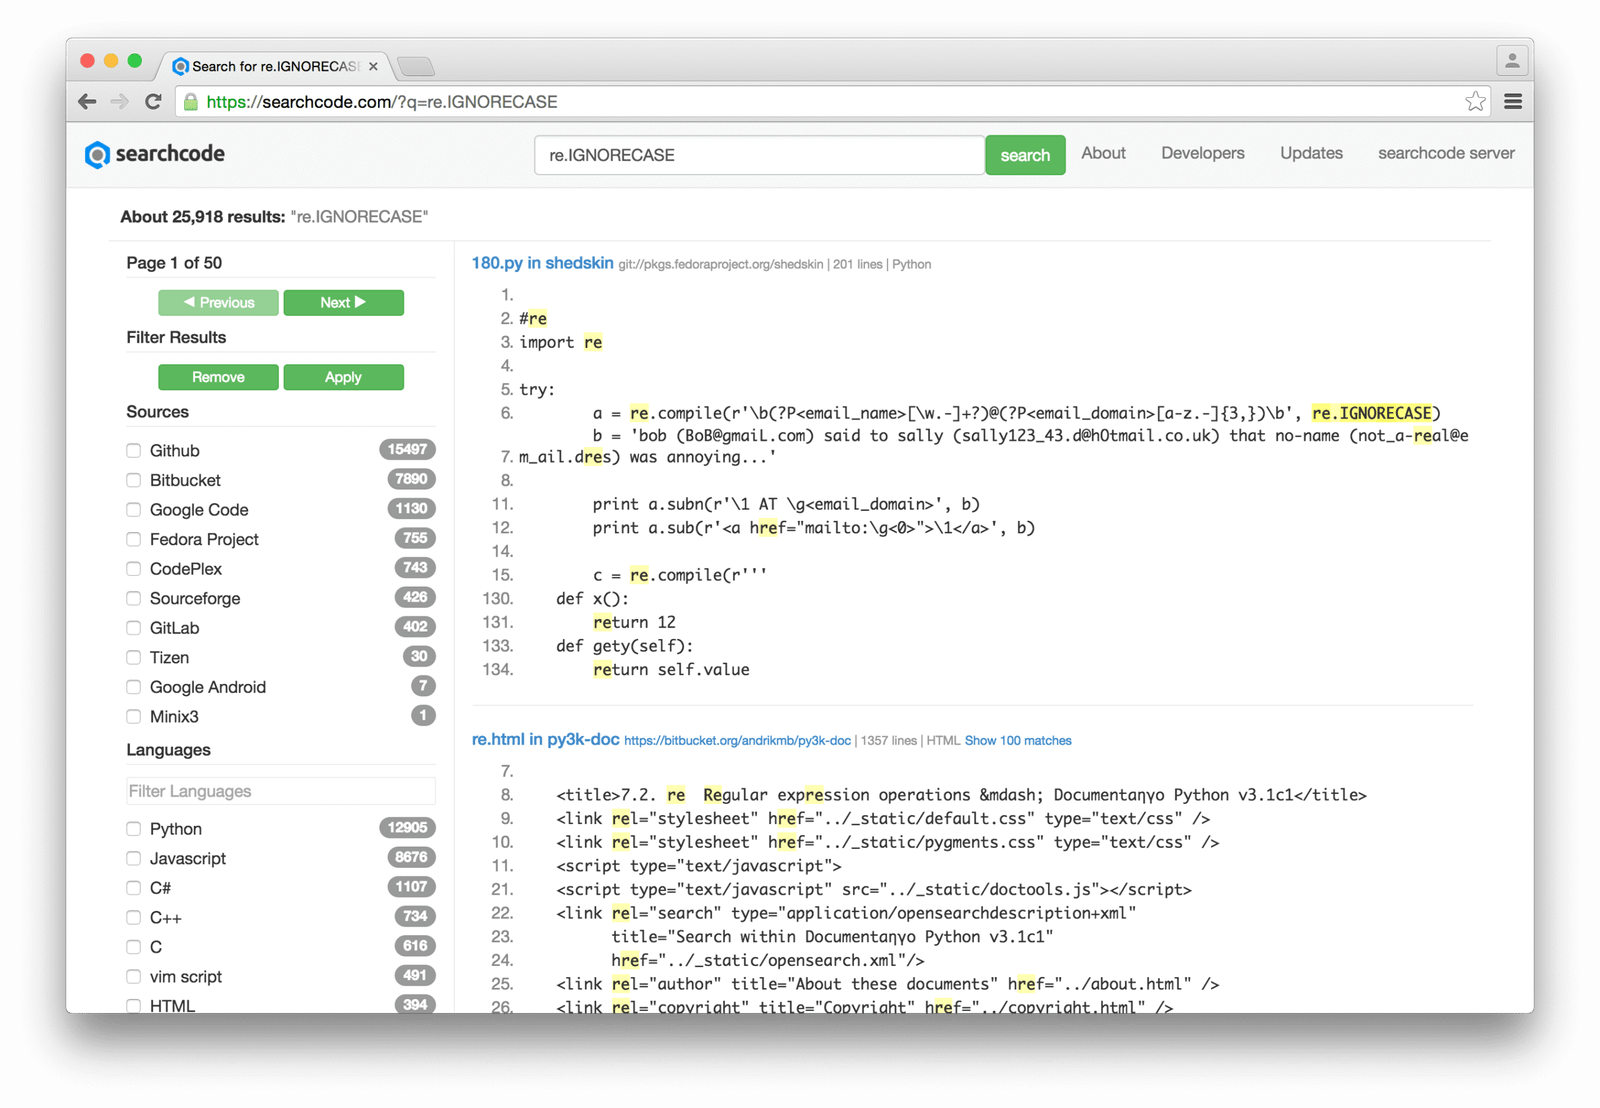Open the Developers menu item
Screen dimensions: 1600x1108
[x=1202, y=153]
